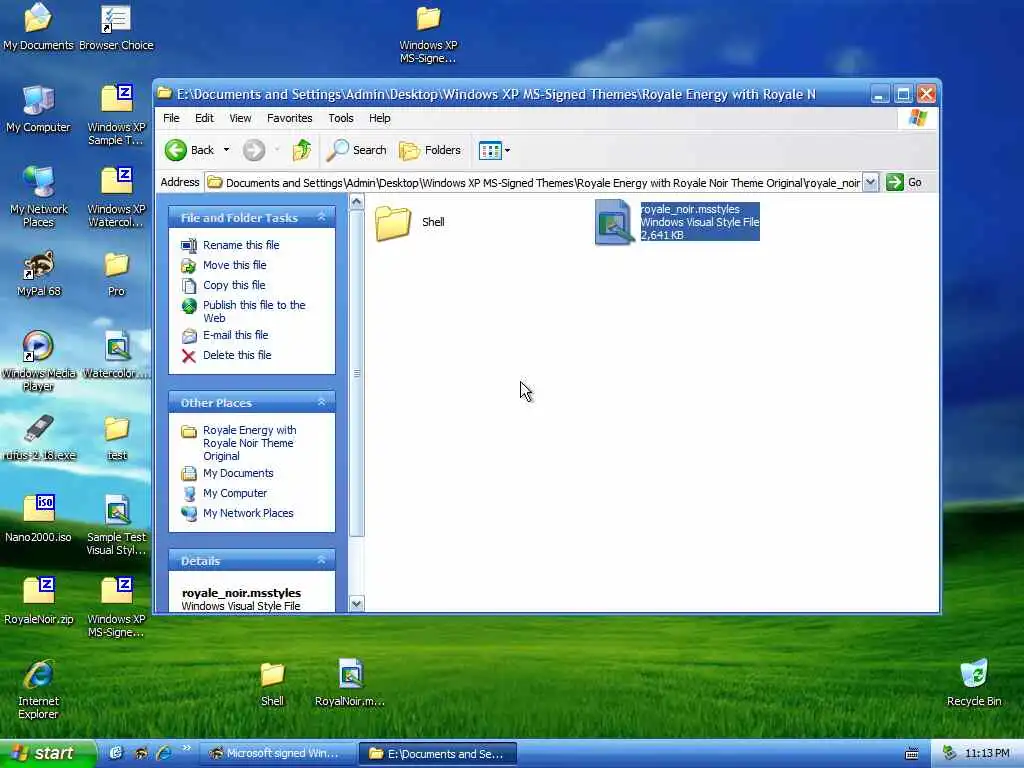
Task: Select Windows Media Player desktop shortcut
Action: click(x=38, y=360)
